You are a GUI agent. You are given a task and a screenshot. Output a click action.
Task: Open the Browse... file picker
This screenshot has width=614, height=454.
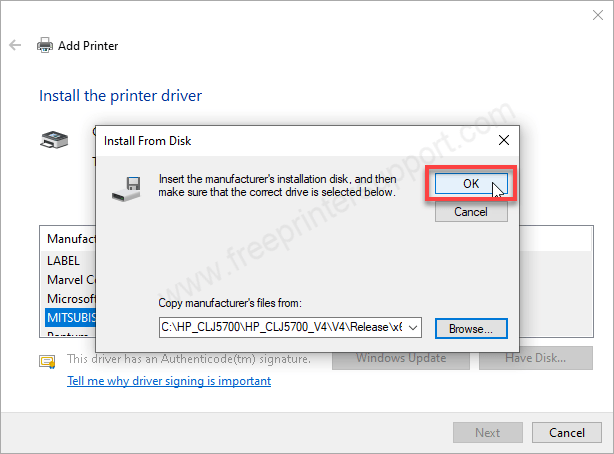[x=470, y=328]
